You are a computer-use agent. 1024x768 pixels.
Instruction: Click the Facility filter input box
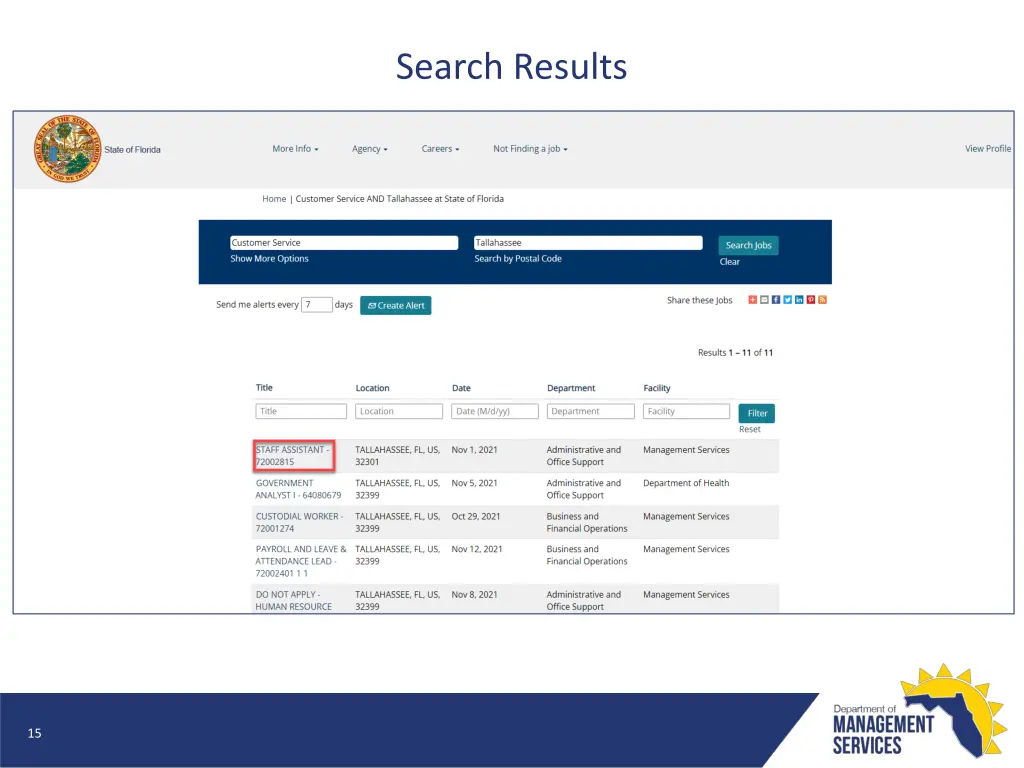coord(686,411)
